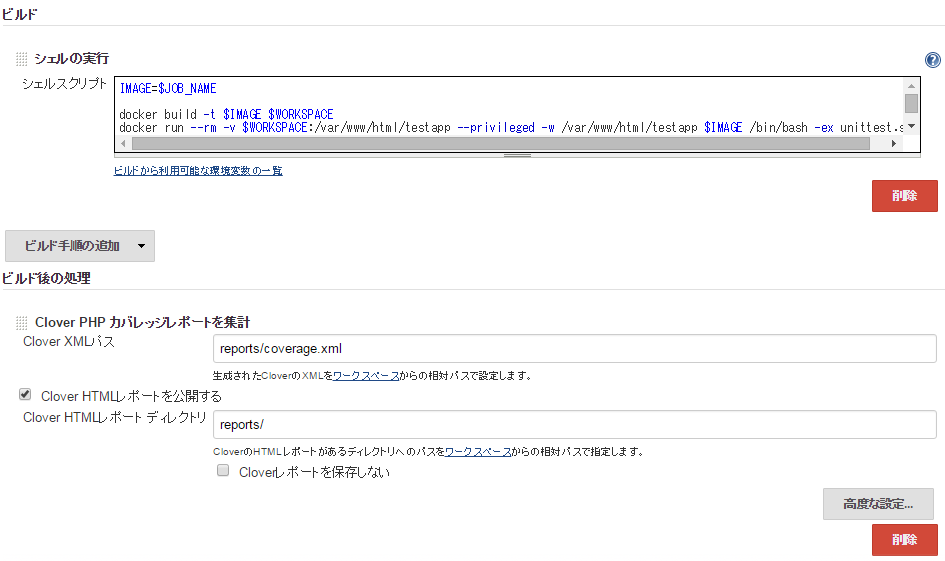Click the script box's left scroll arrow
This screenshot has width=945, height=561.
[x=123, y=144]
